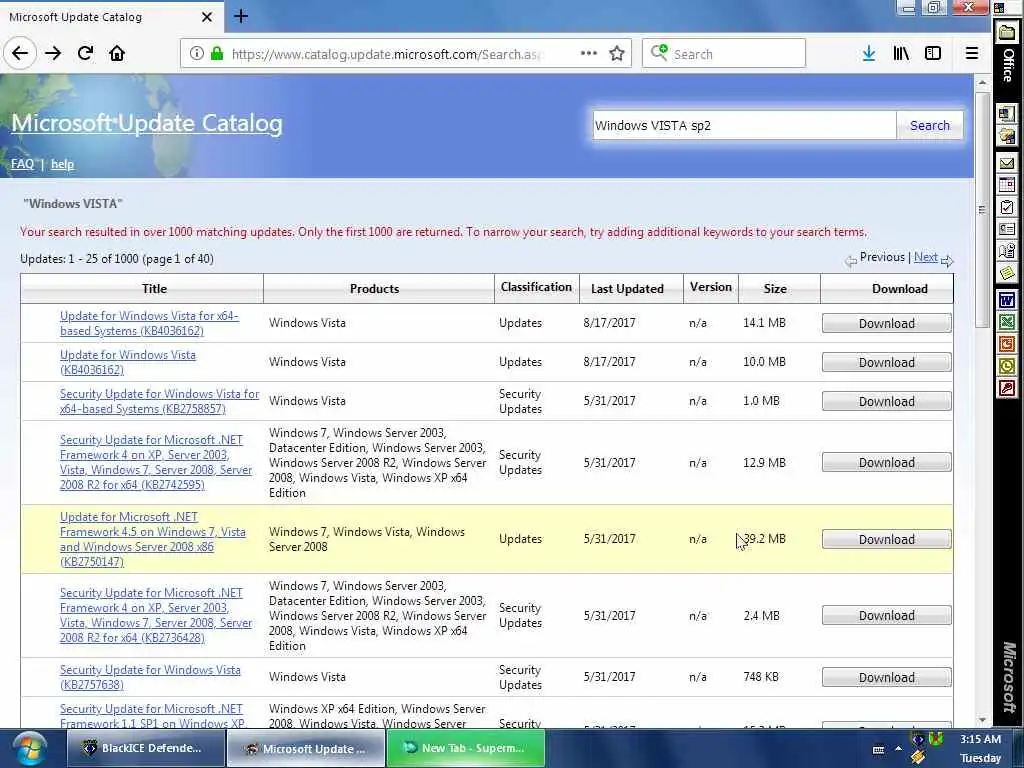
Task: Open a new browser tab with plus
Action: [241, 16]
